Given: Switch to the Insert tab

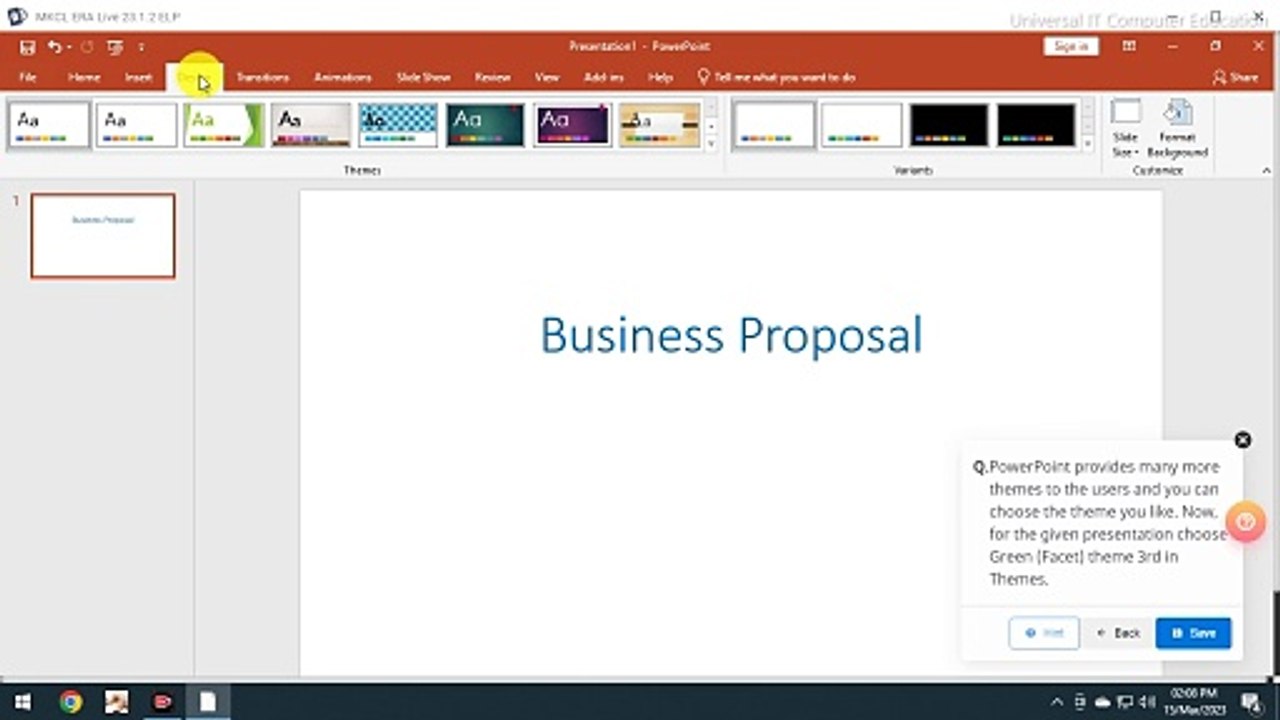Looking at the screenshot, I should pos(138,77).
